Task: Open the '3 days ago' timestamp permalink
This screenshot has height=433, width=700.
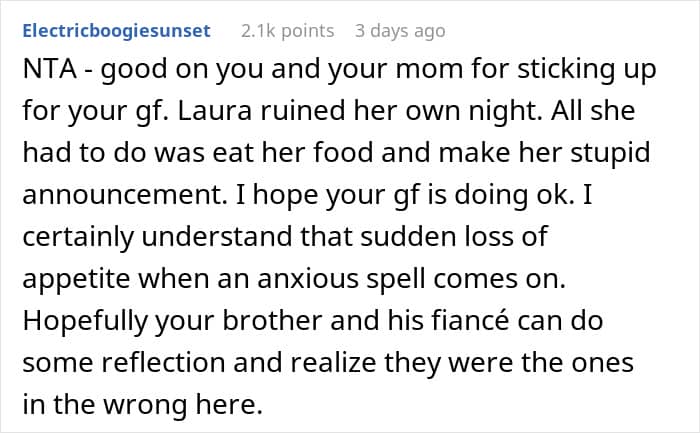Action: pos(400,31)
